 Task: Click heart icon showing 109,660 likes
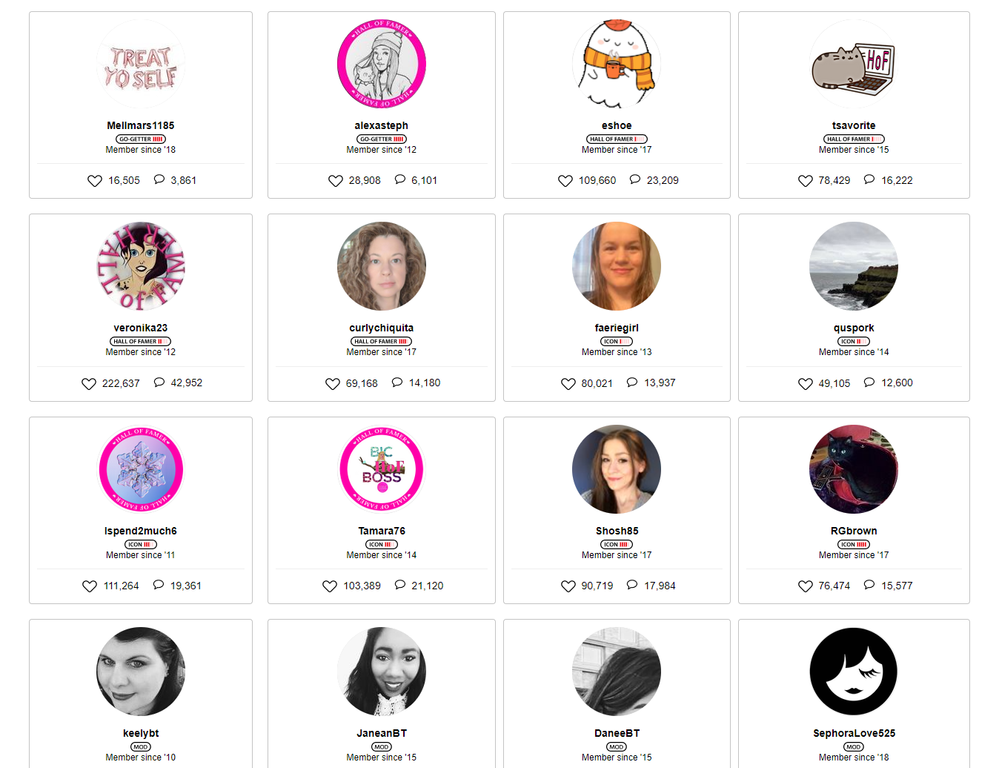click(x=565, y=181)
